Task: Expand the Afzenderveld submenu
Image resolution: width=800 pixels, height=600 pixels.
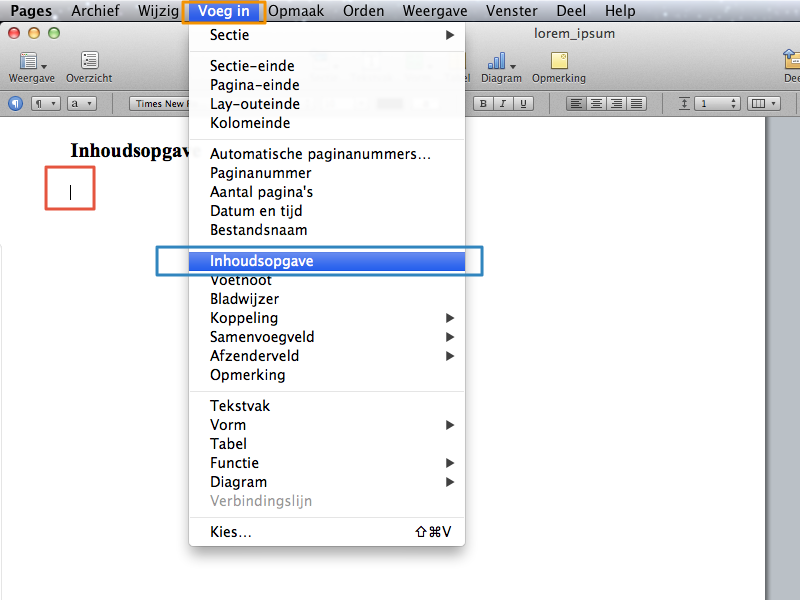Action: (327, 356)
